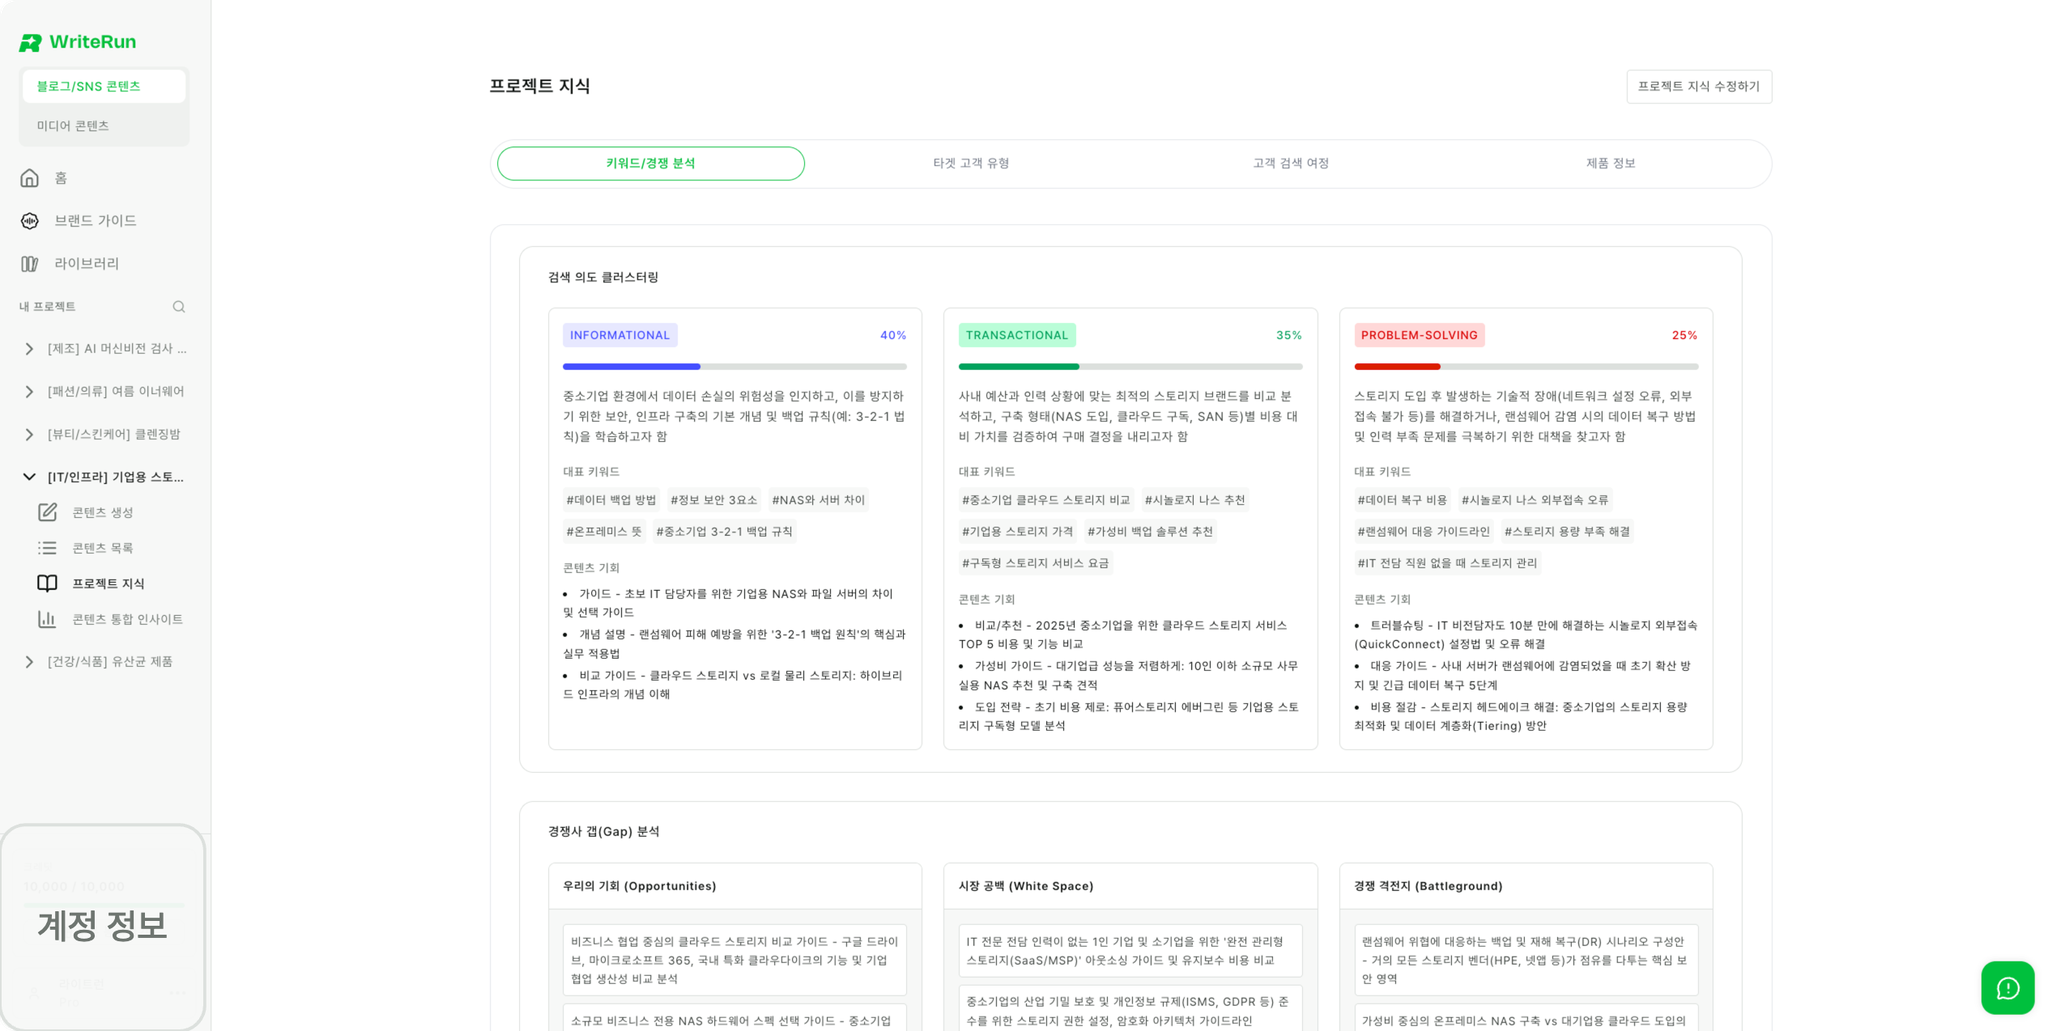Click the #정보 보안 3요소 keyword tag

714,500
